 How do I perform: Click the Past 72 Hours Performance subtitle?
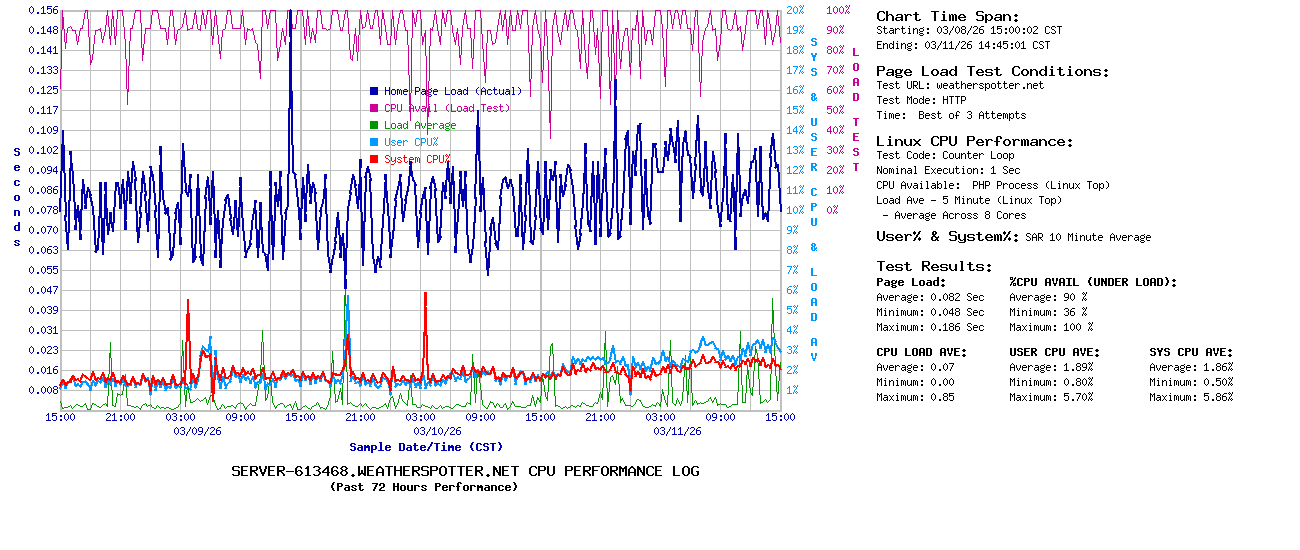coord(424,487)
